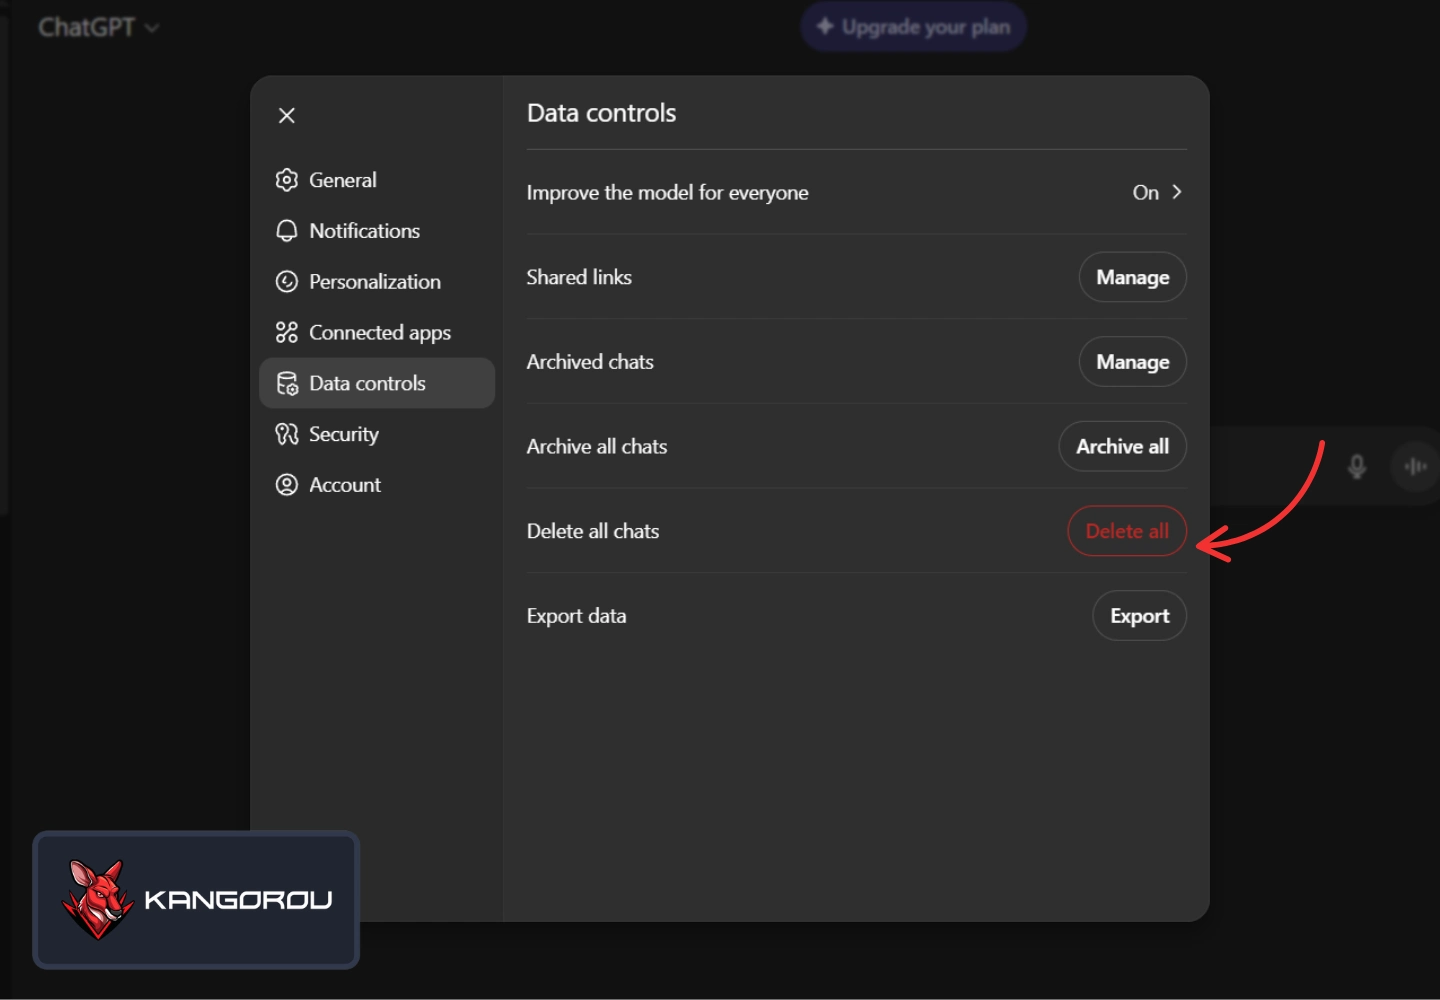
Task: Manage archived chats
Action: pyautogui.click(x=1132, y=362)
